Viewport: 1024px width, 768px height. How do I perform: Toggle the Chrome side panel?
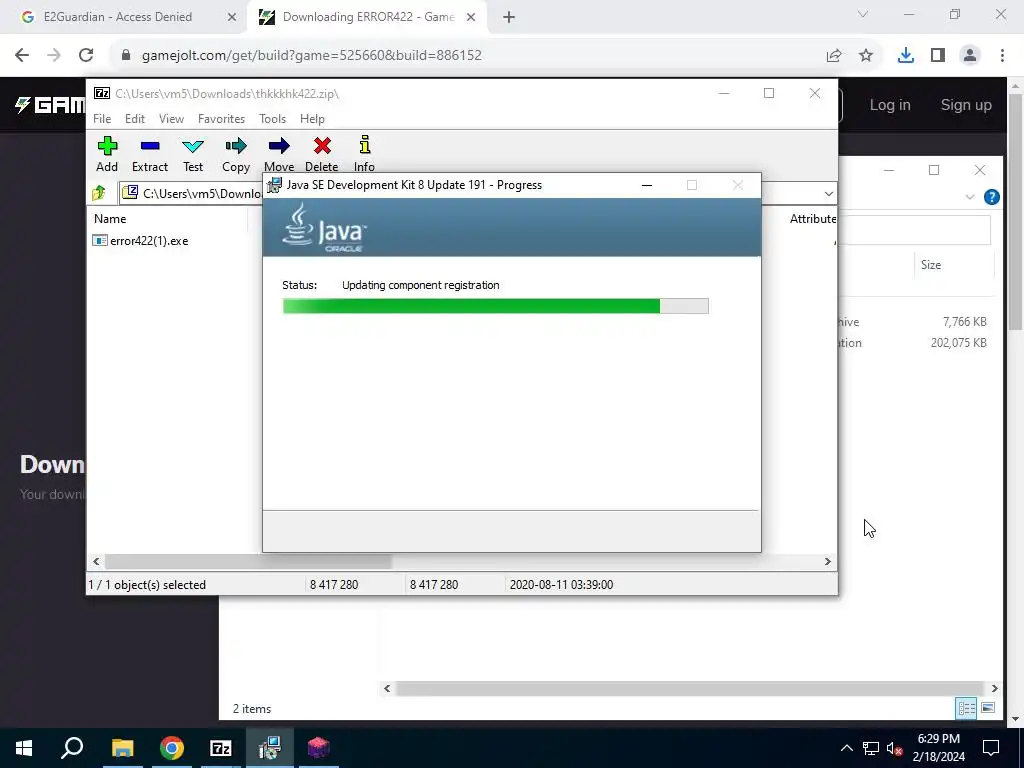point(938,56)
